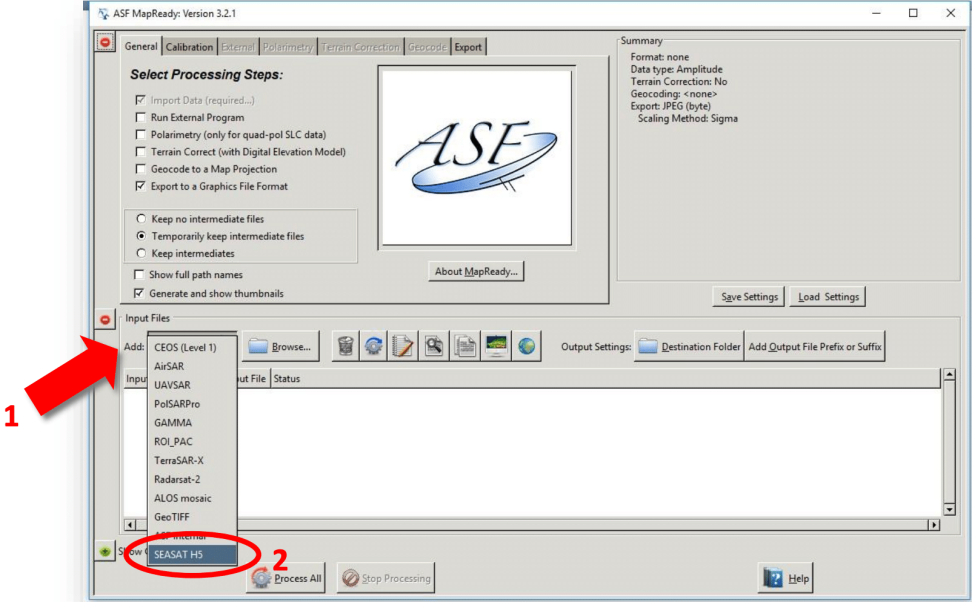Choose the Destination Folder button
Screen dimensions: 972x602
(689, 347)
